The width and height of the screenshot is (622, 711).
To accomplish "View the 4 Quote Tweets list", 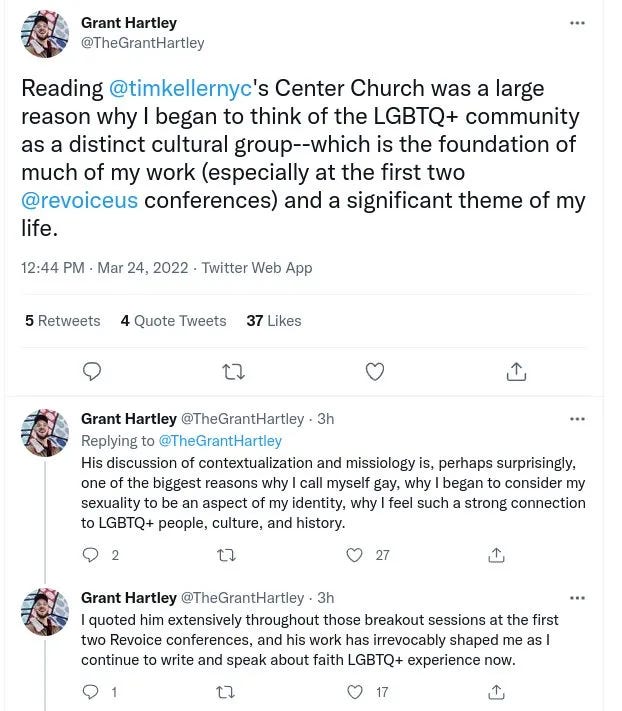I will [x=173, y=321].
